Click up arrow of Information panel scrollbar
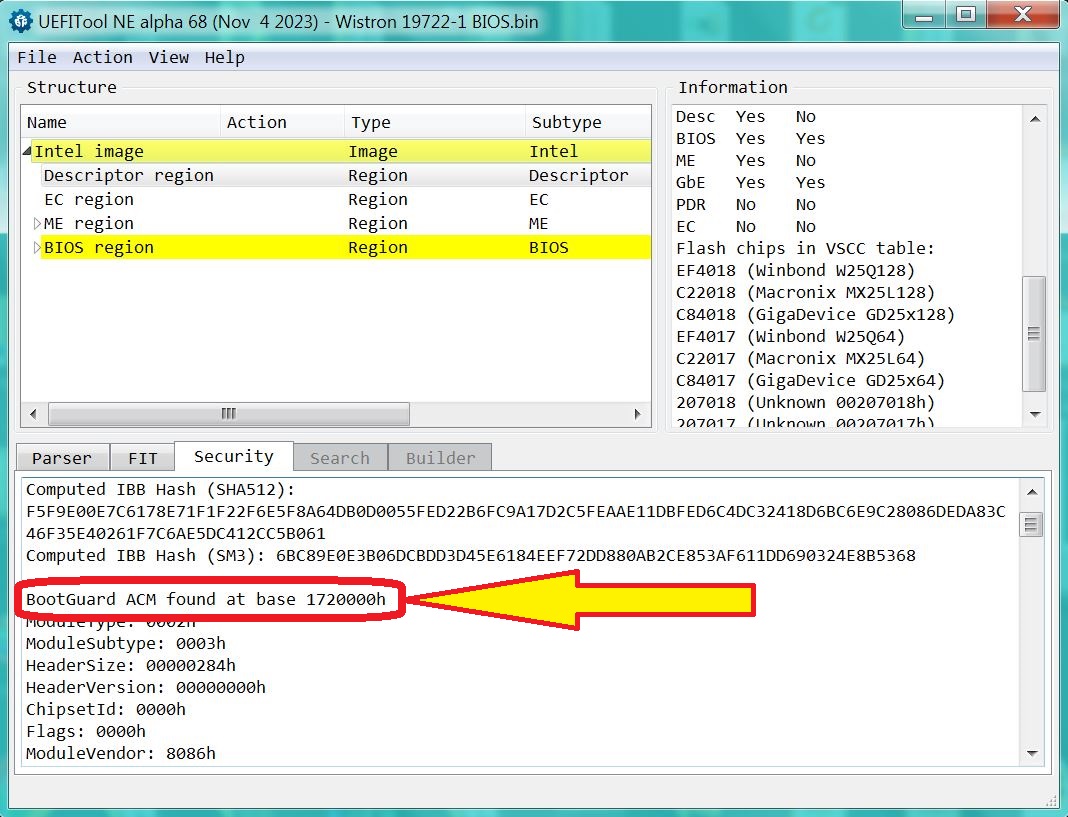This screenshot has height=817, width=1068. (1035, 119)
